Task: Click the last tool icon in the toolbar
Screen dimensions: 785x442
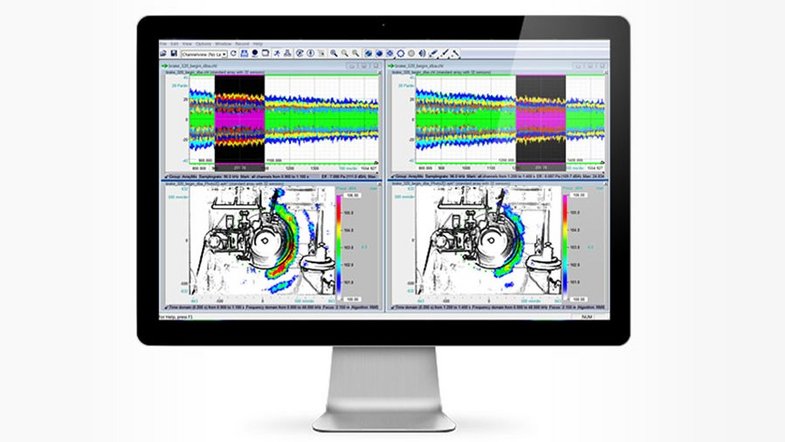Action: [455, 53]
